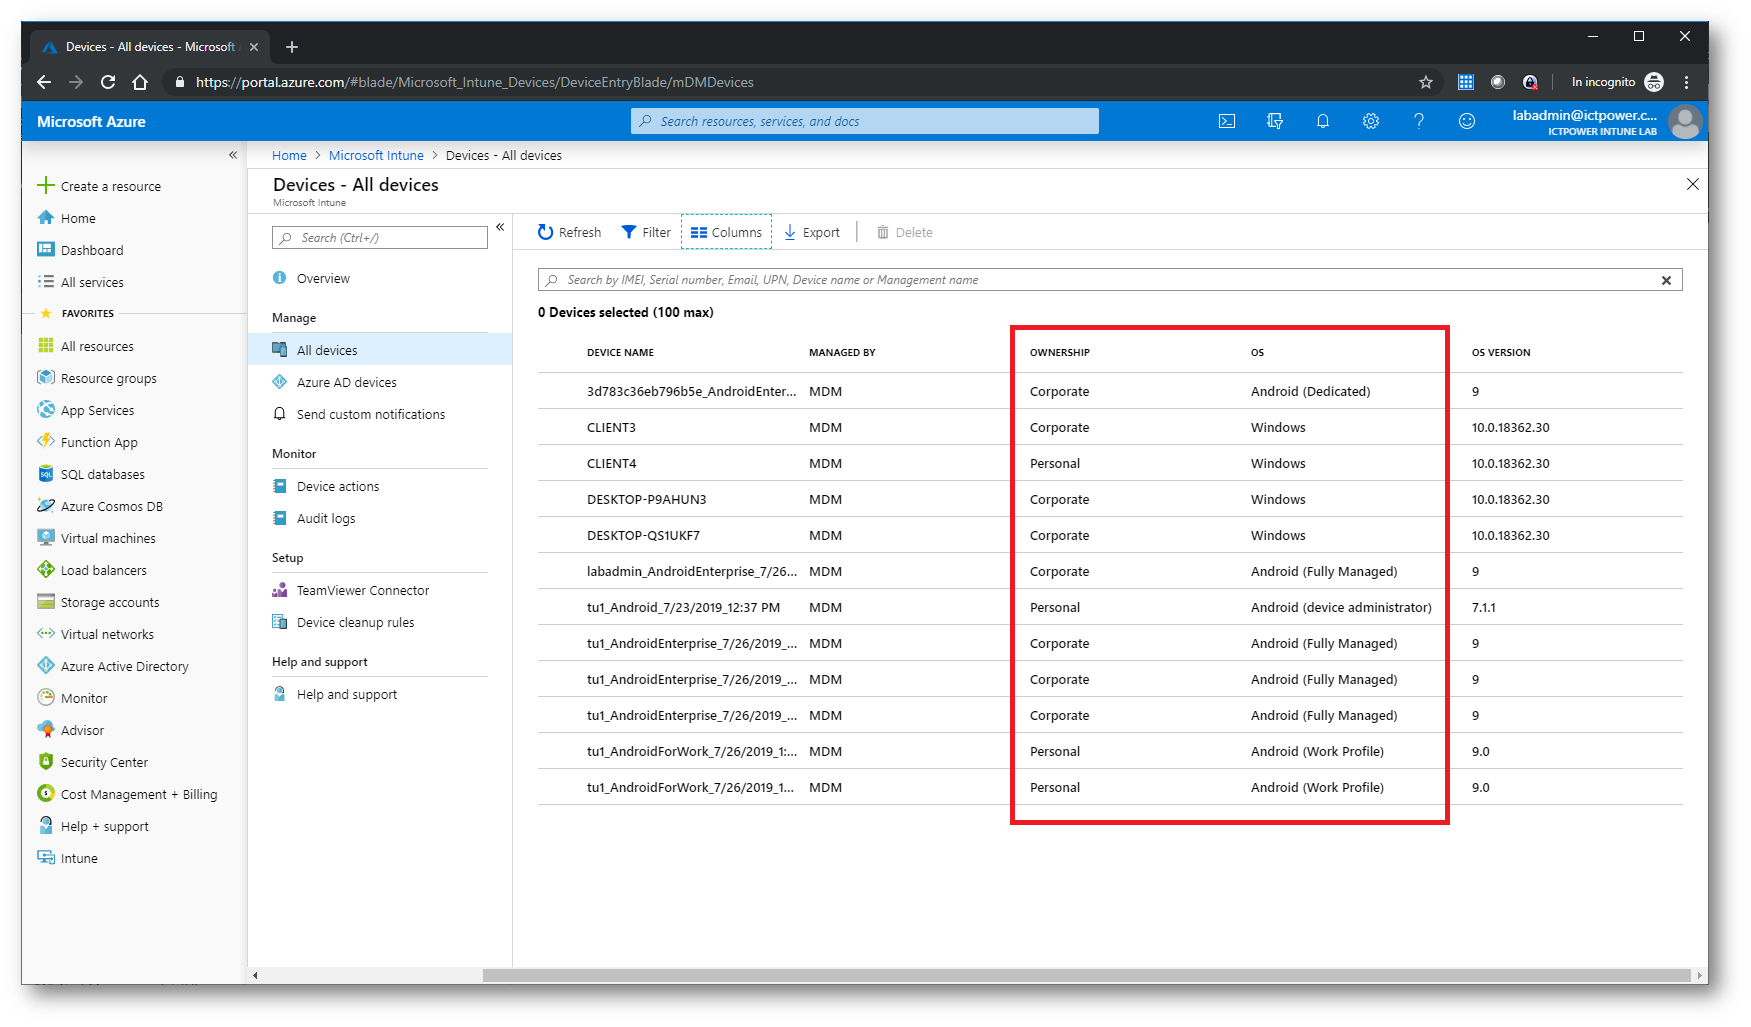
Task: Sort by the DEVICE NAME column header
Action: pyautogui.click(x=620, y=352)
